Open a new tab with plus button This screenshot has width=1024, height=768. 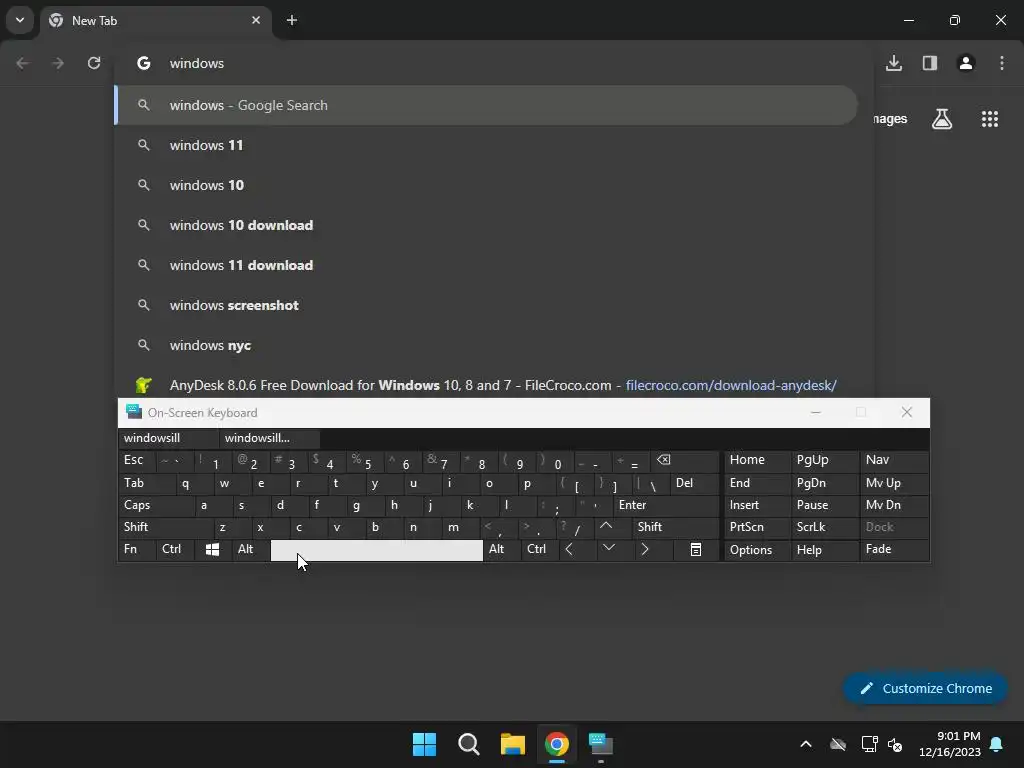click(x=292, y=20)
